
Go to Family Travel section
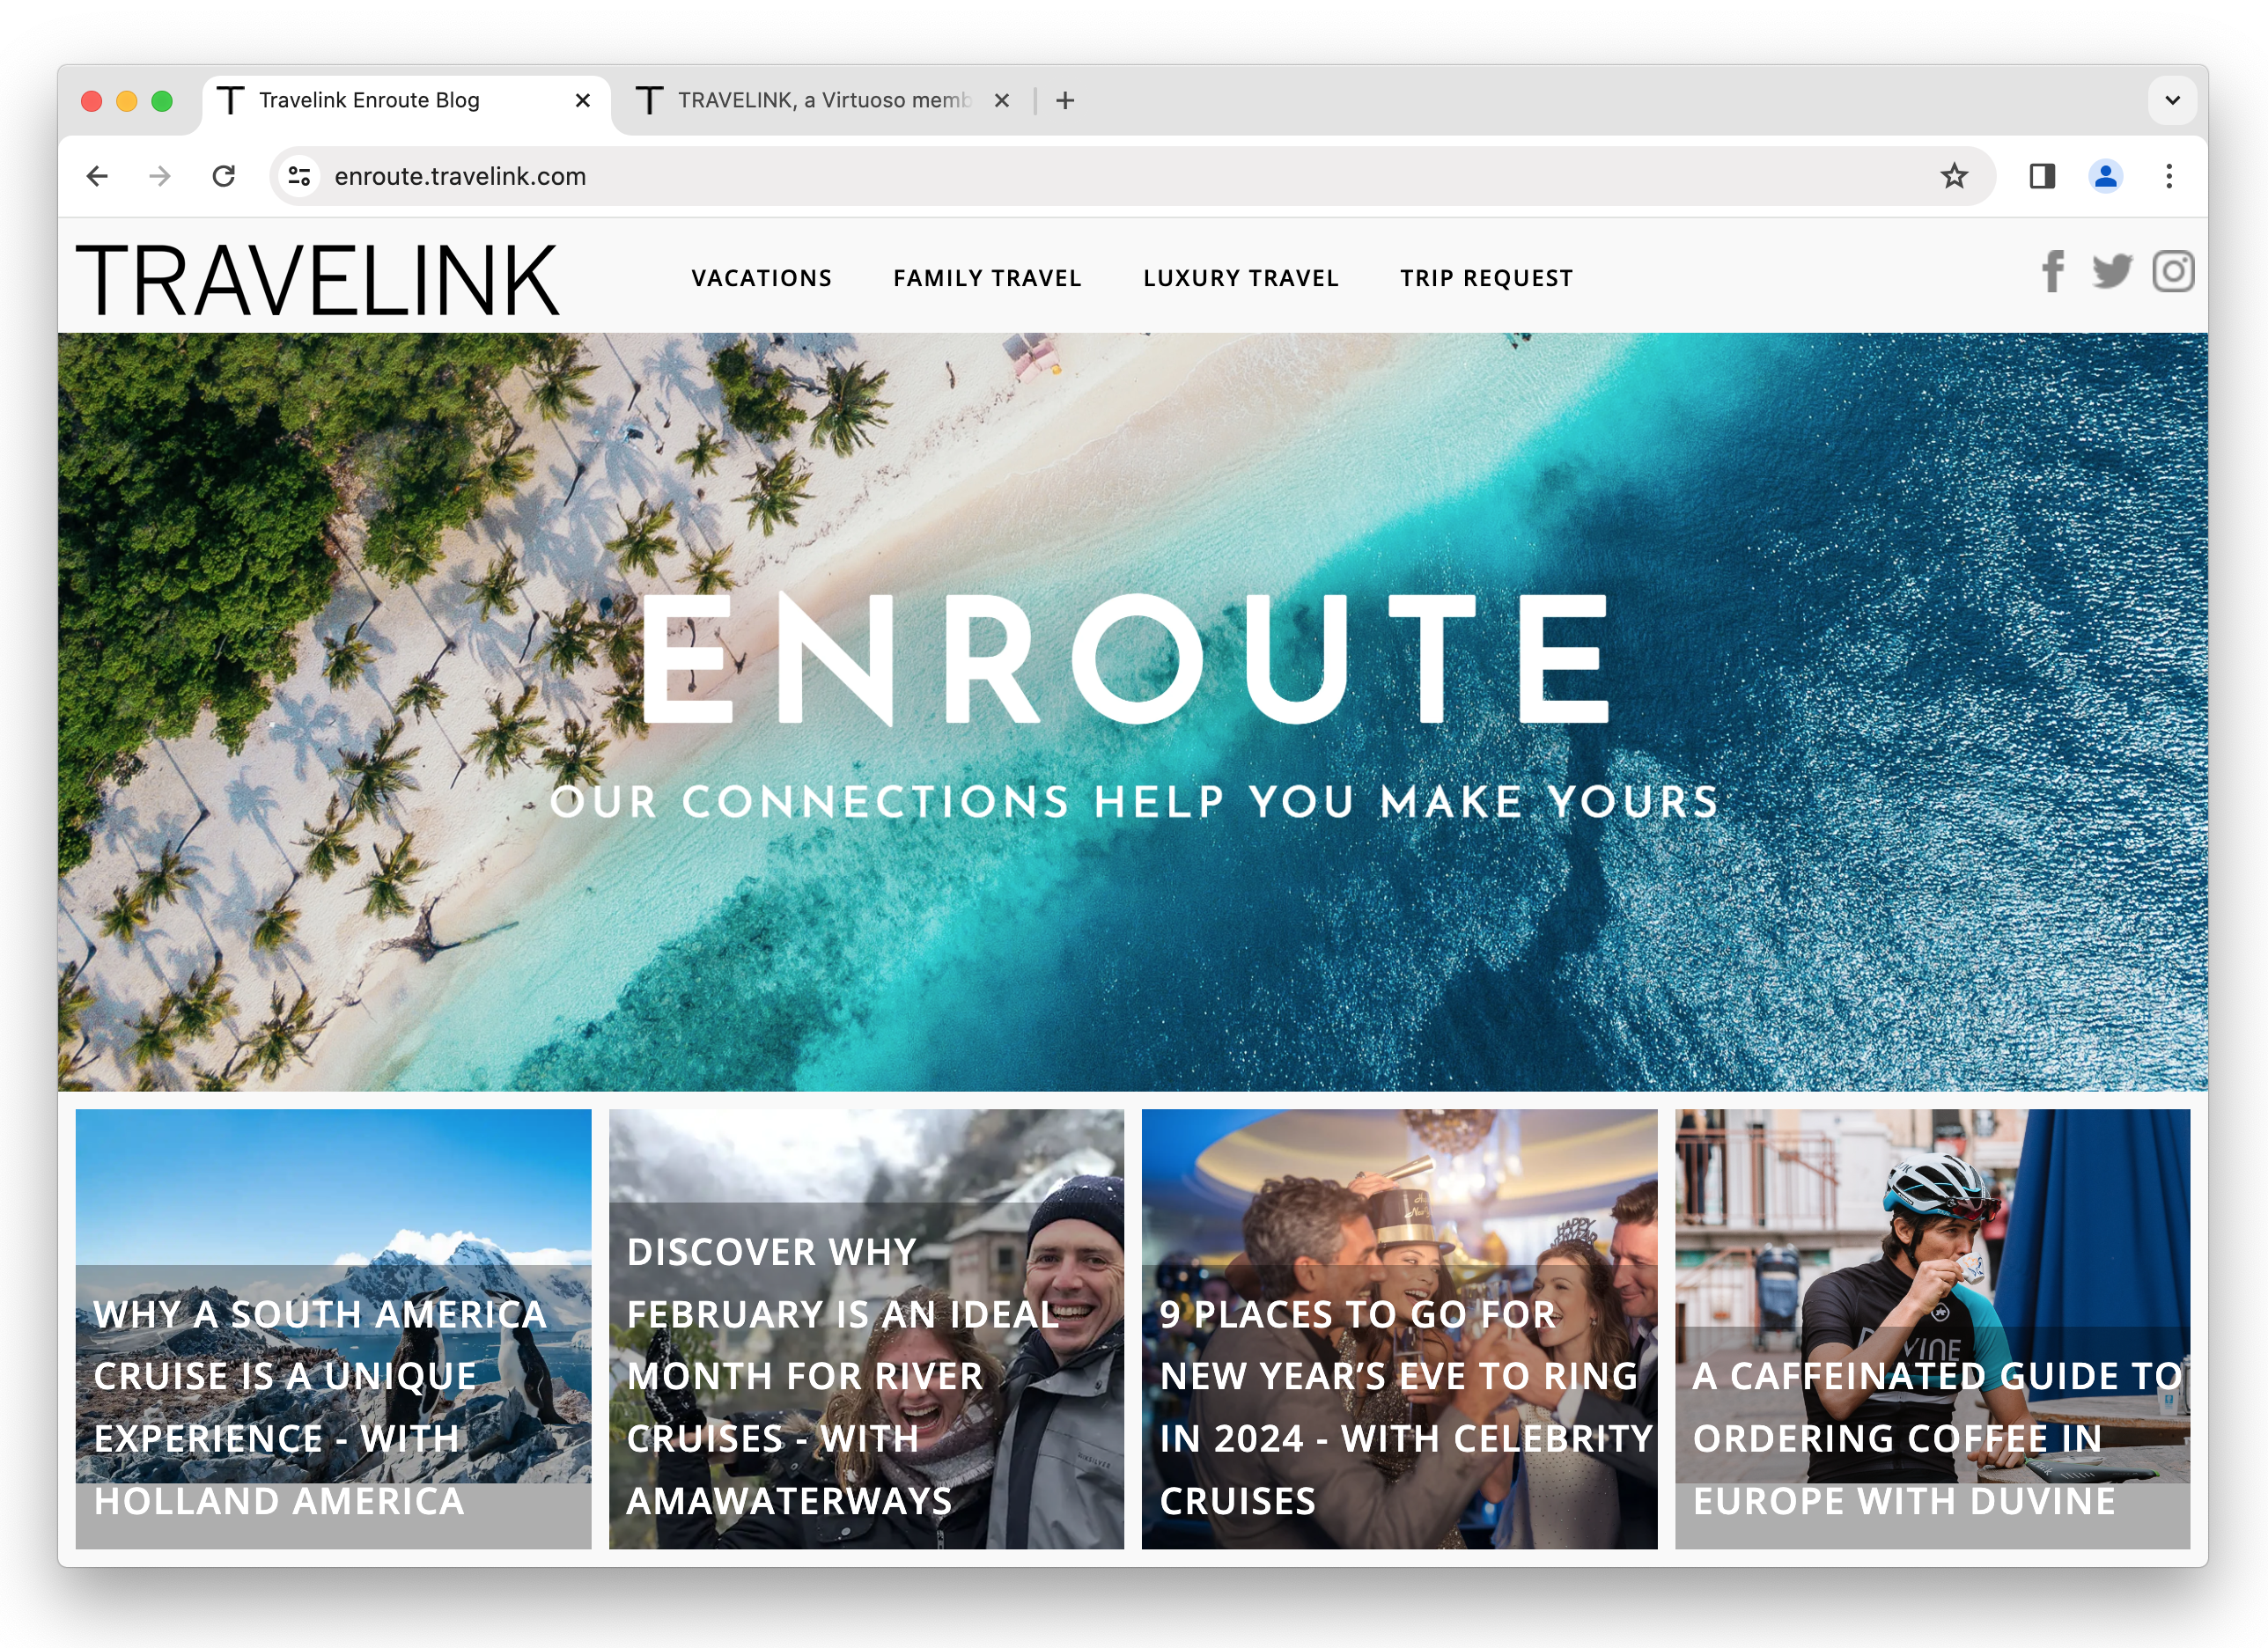coord(987,278)
